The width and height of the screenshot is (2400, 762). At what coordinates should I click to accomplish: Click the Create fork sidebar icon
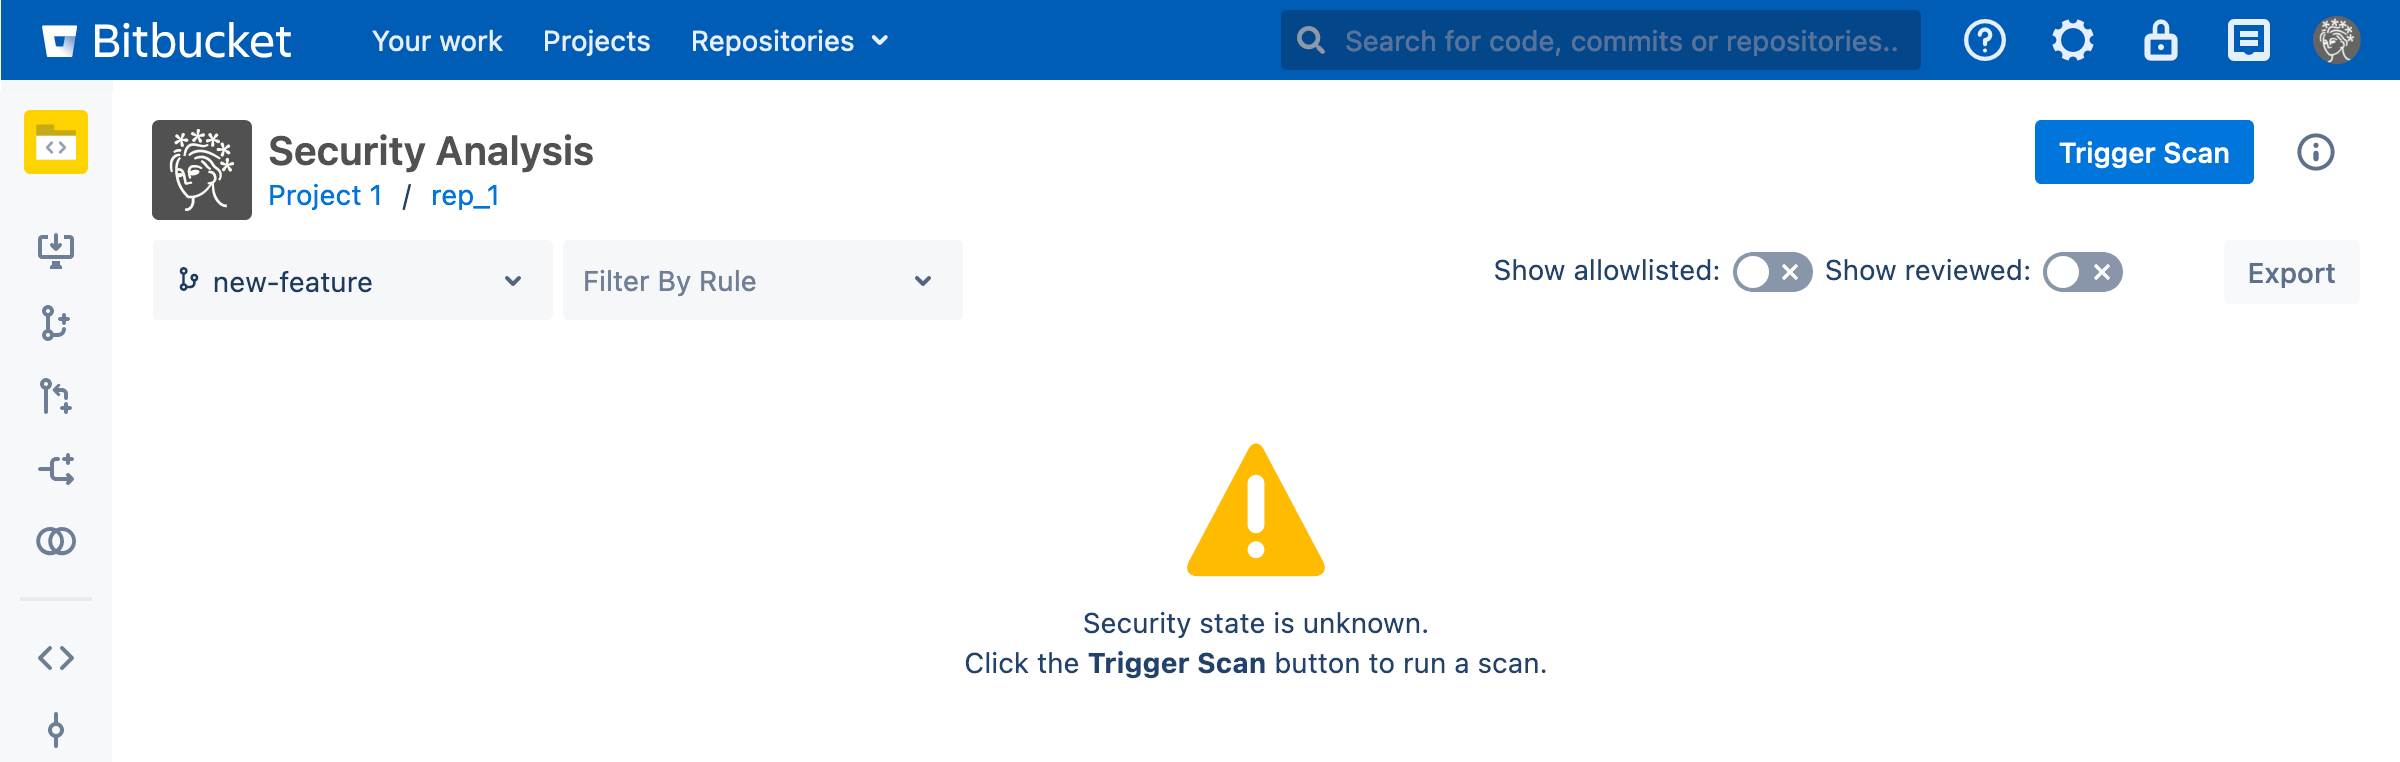(x=56, y=469)
